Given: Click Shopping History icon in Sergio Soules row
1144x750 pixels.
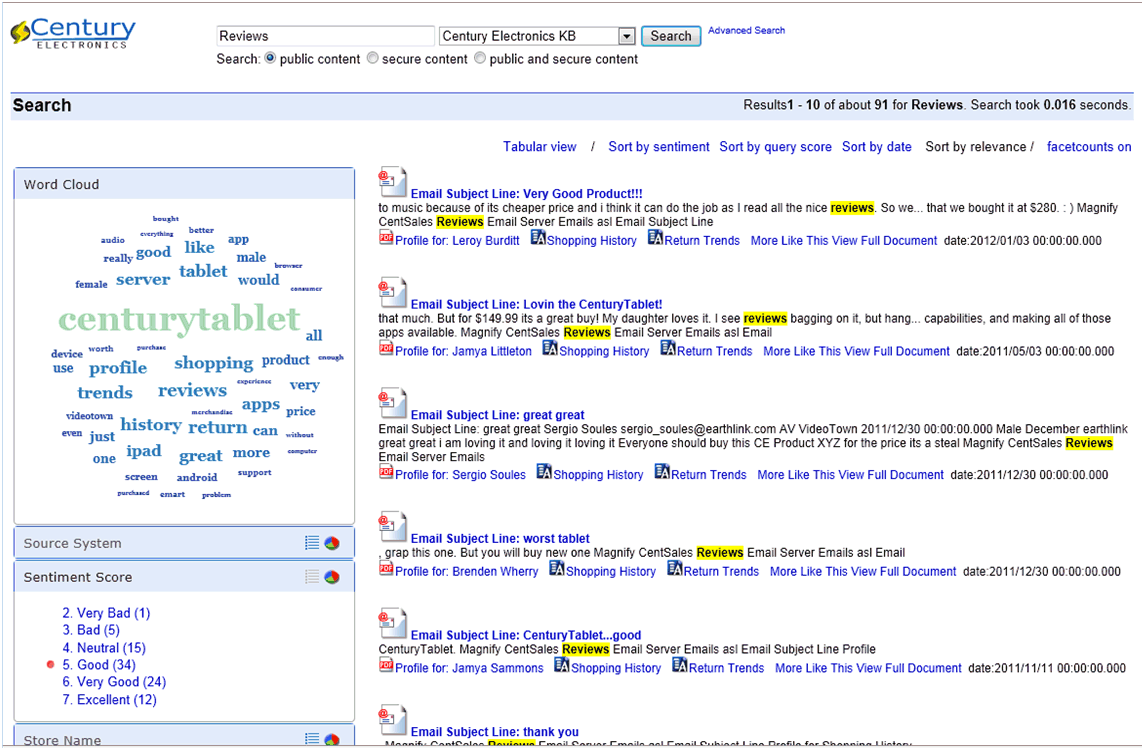Looking at the screenshot, I should click(x=544, y=472).
